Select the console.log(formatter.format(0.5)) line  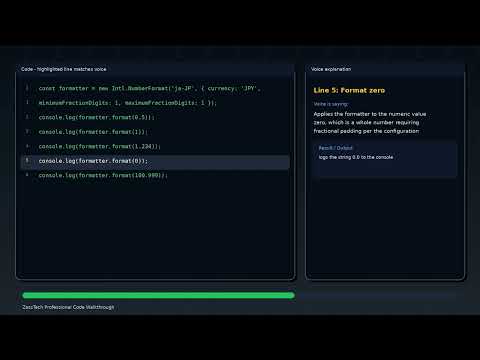[97, 118]
